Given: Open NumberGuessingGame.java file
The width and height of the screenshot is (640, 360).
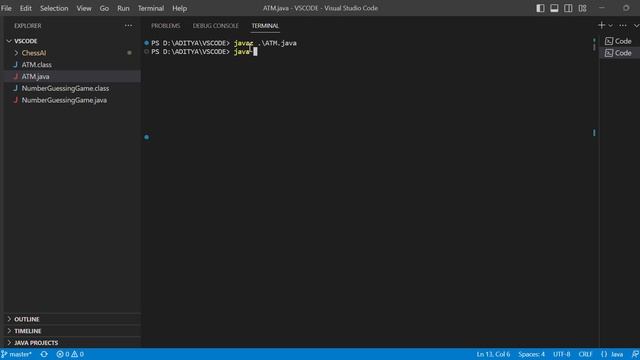Looking at the screenshot, I should coord(72,100).
